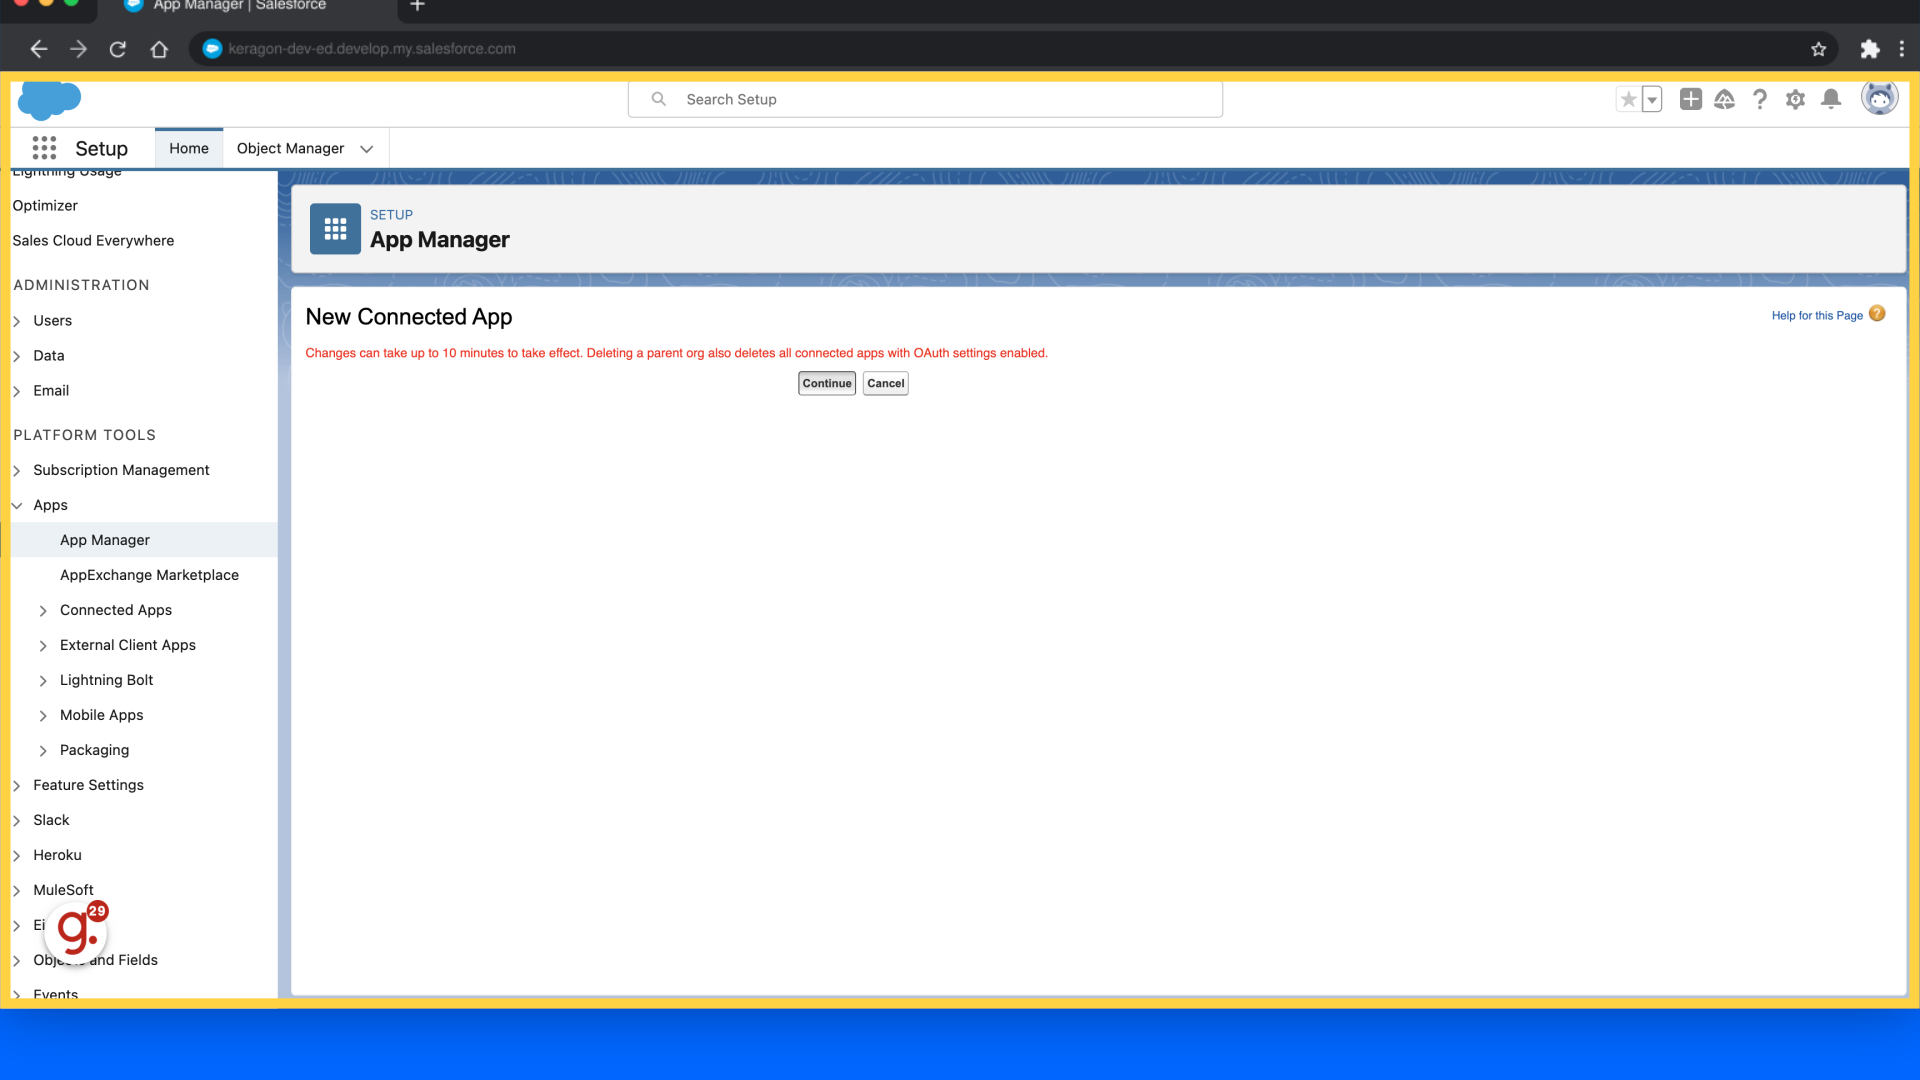Click the browser home icon

159,49
